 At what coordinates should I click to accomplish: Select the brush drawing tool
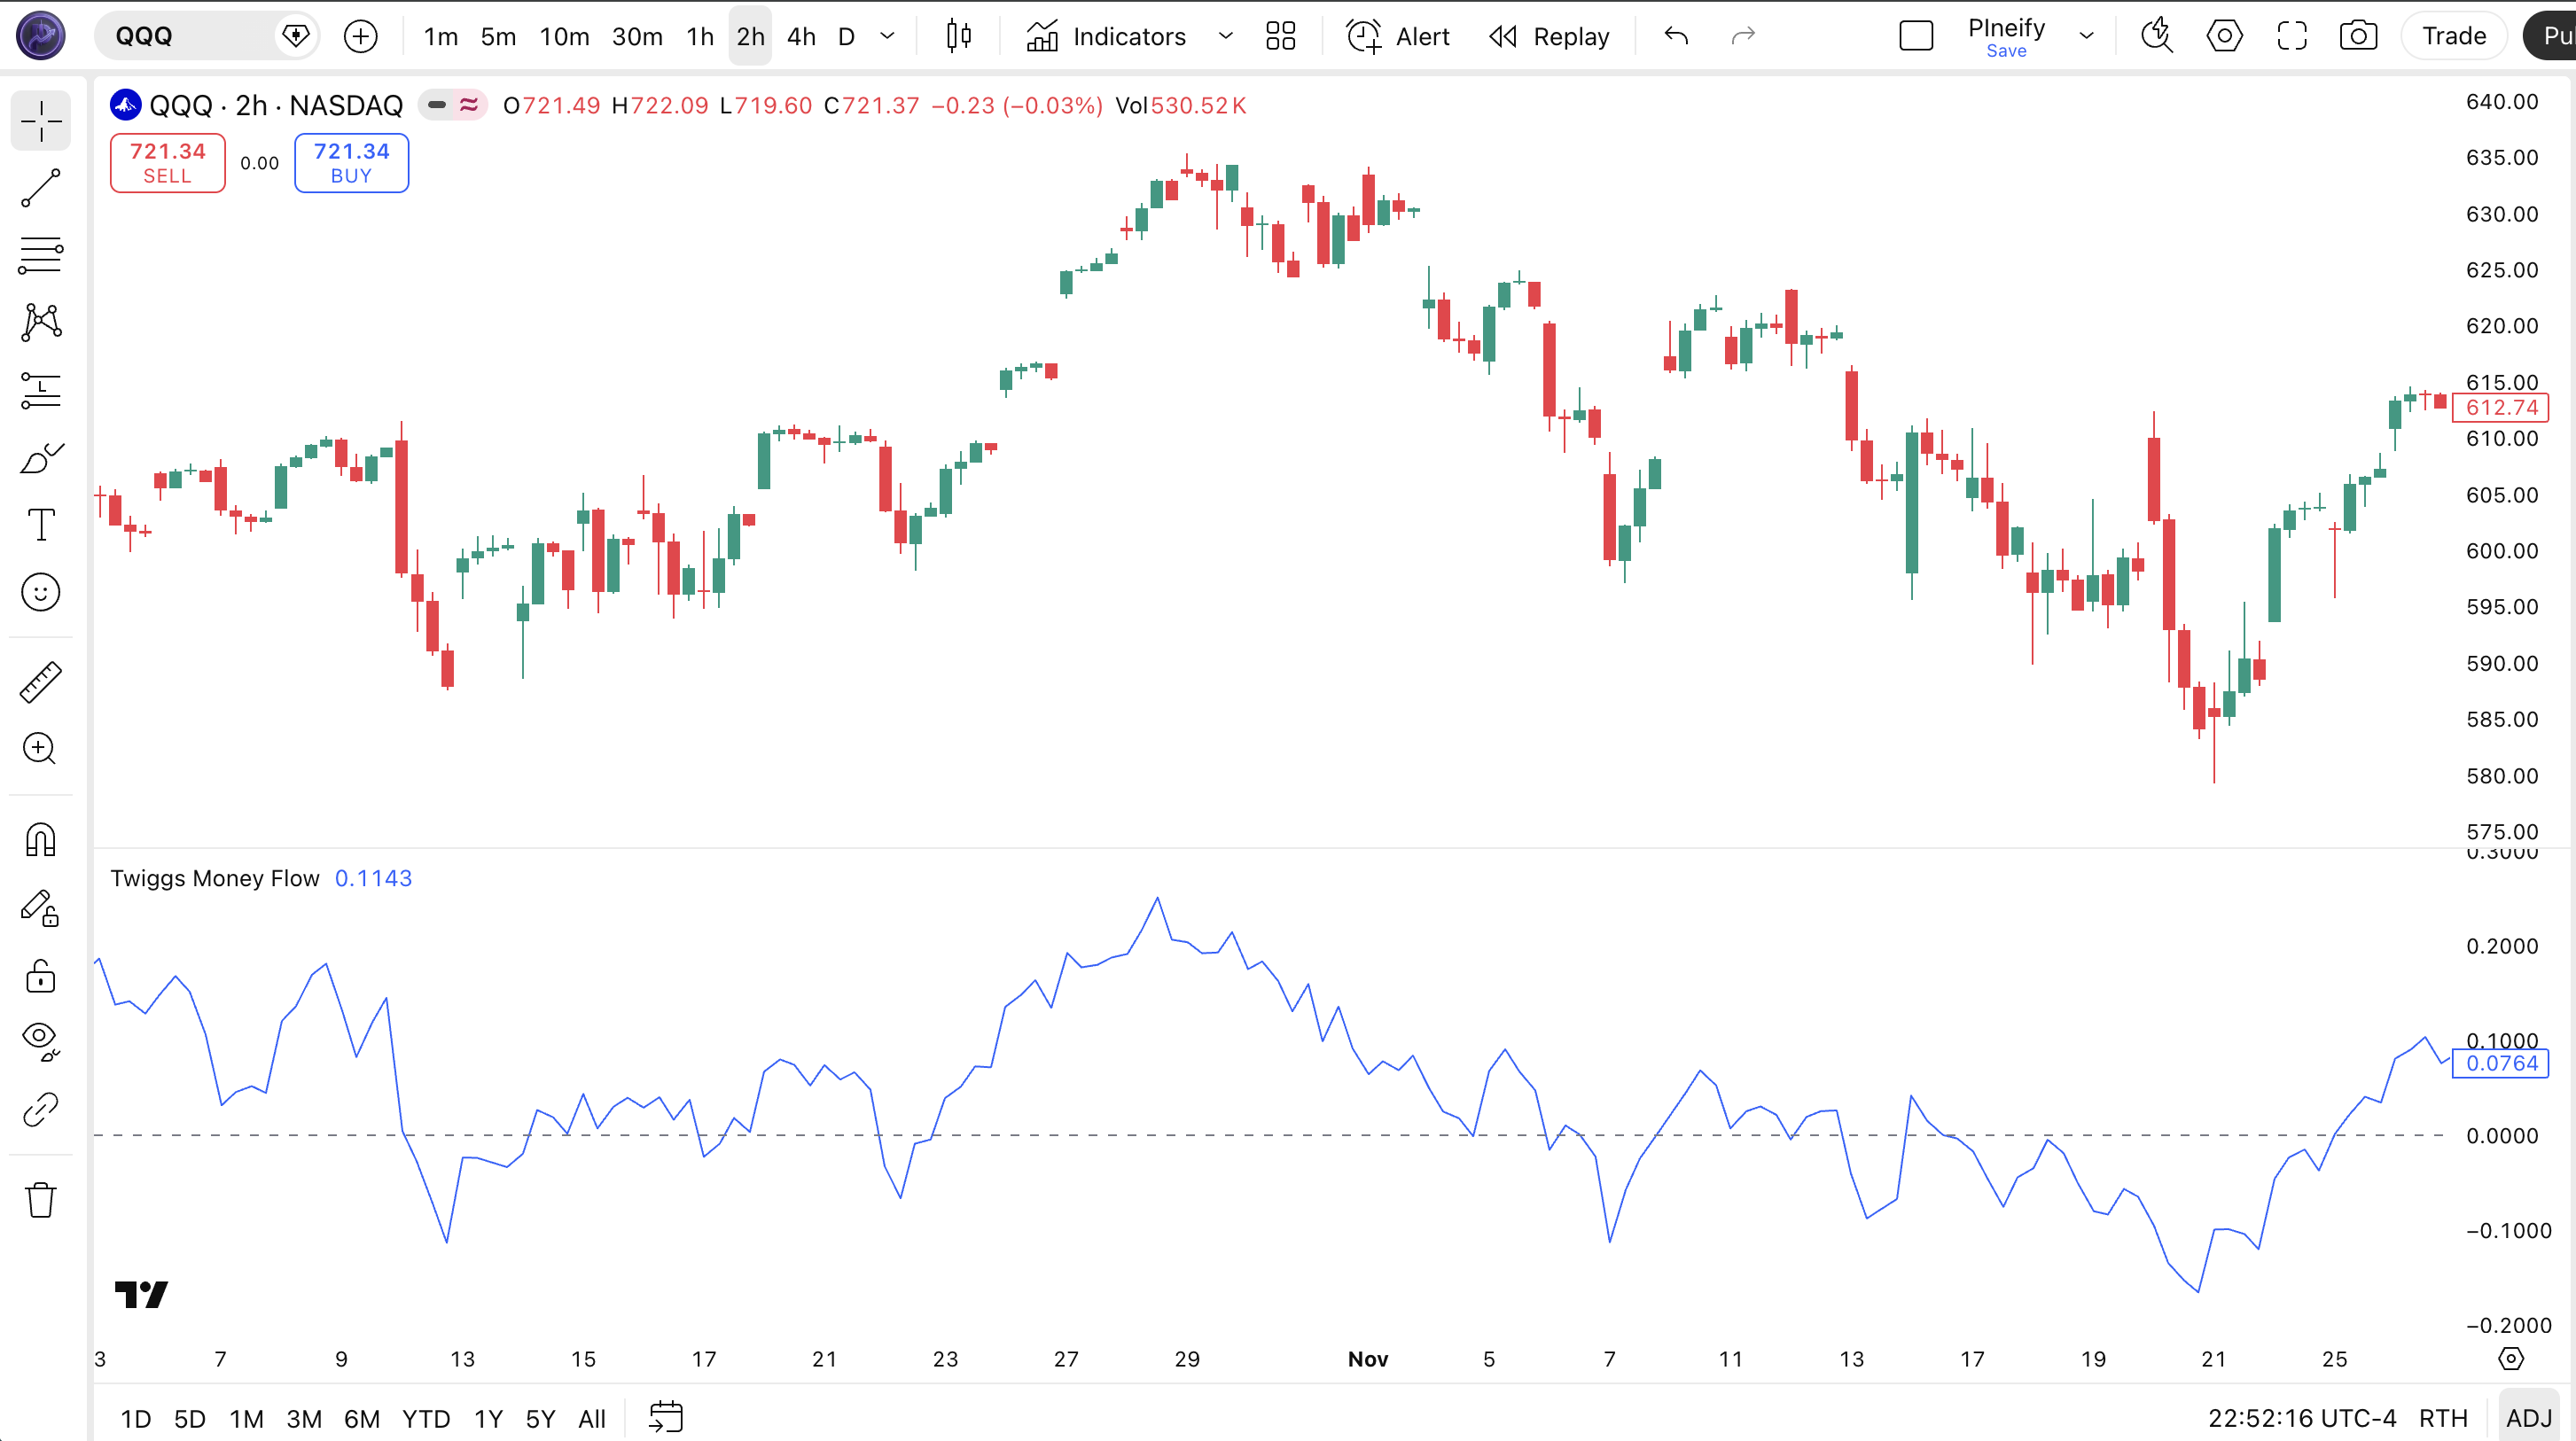pos(41,458)
